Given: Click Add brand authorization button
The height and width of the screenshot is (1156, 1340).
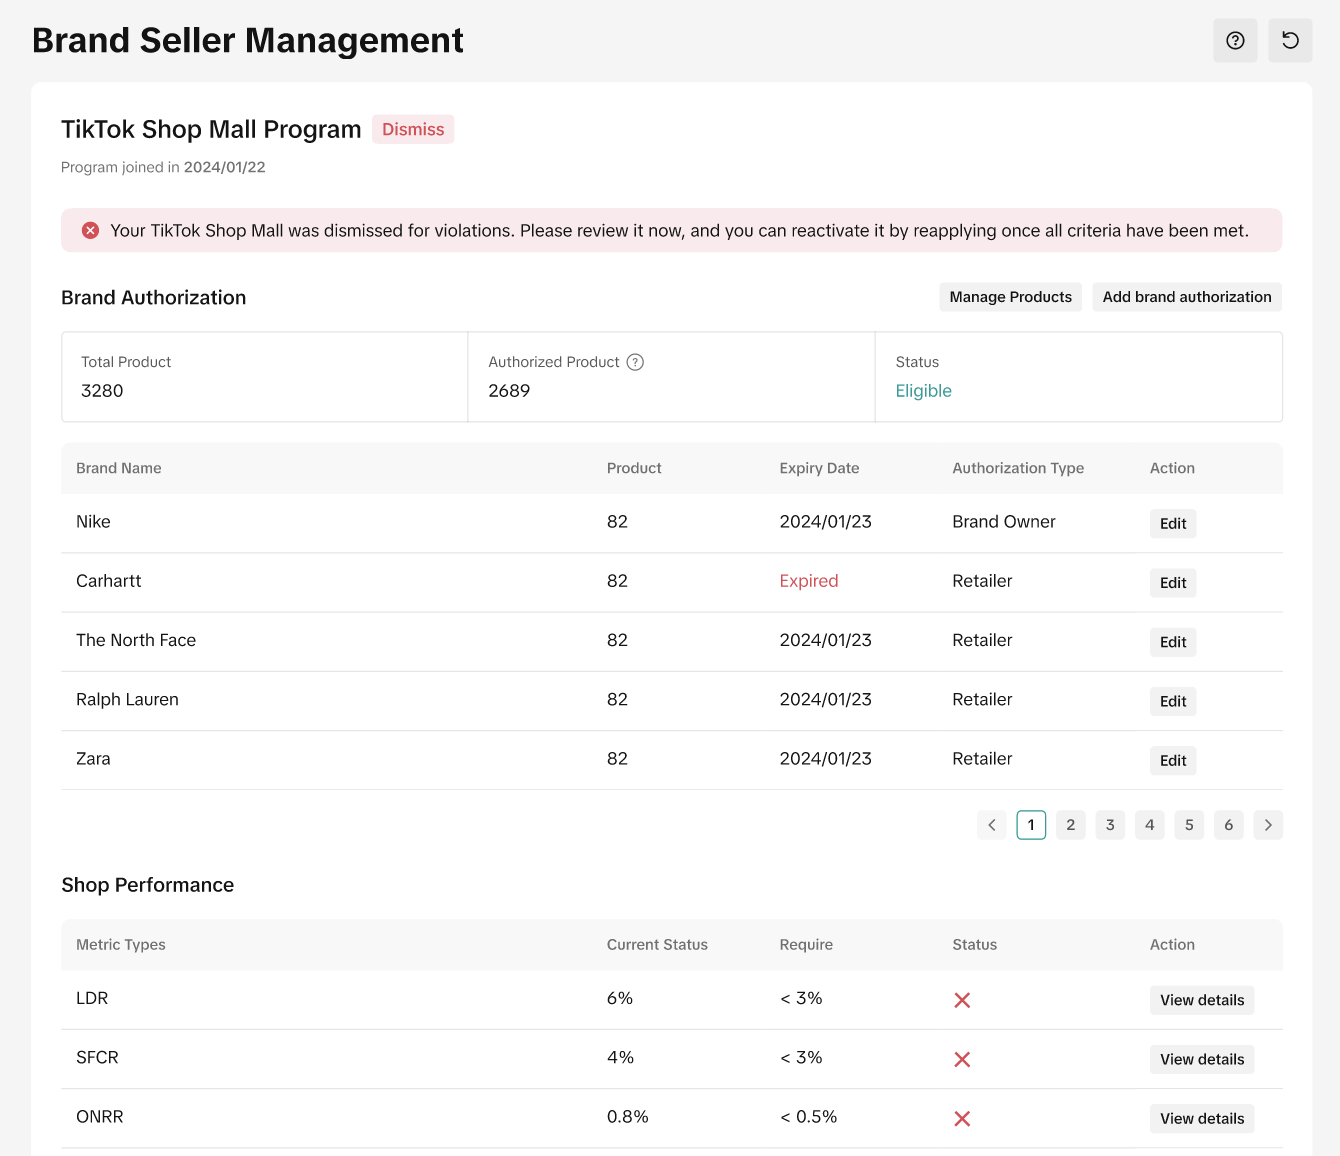Looking at the screenshot, I should [1186, 297].
